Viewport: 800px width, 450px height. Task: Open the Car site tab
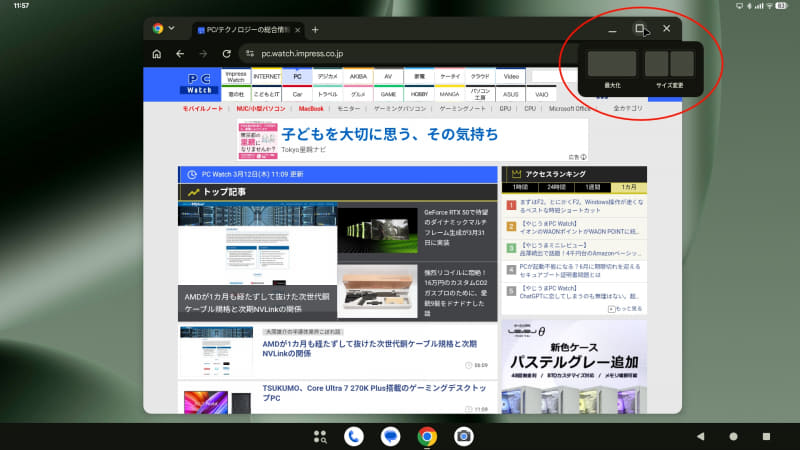297,94
